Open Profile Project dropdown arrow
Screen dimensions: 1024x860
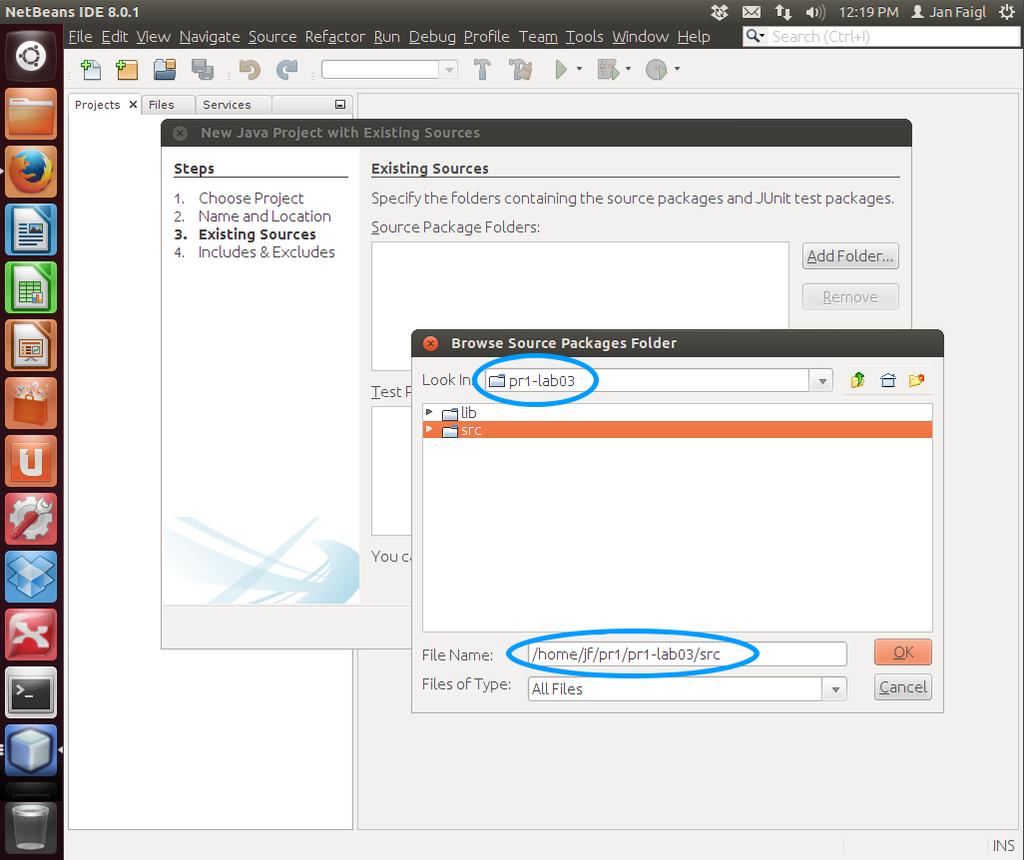(677, 69)
